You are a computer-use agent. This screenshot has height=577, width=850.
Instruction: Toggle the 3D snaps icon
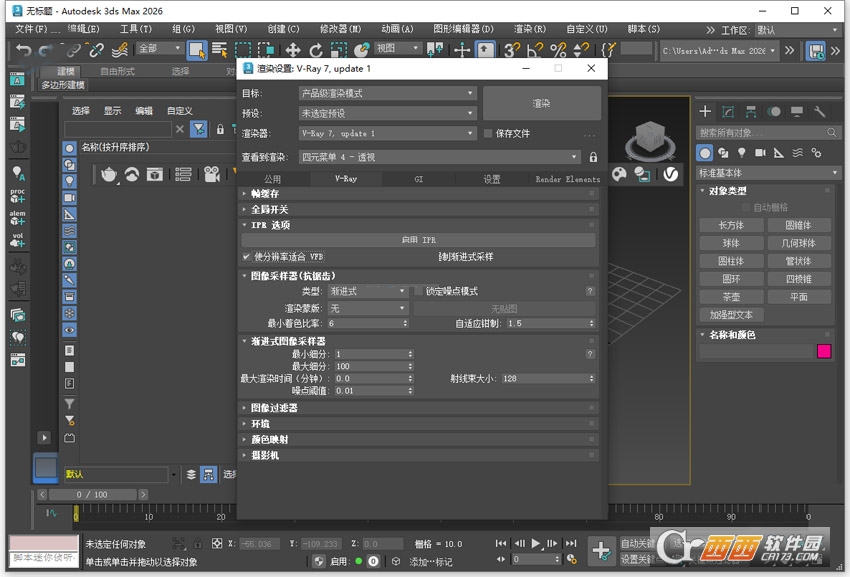[511, 50]
